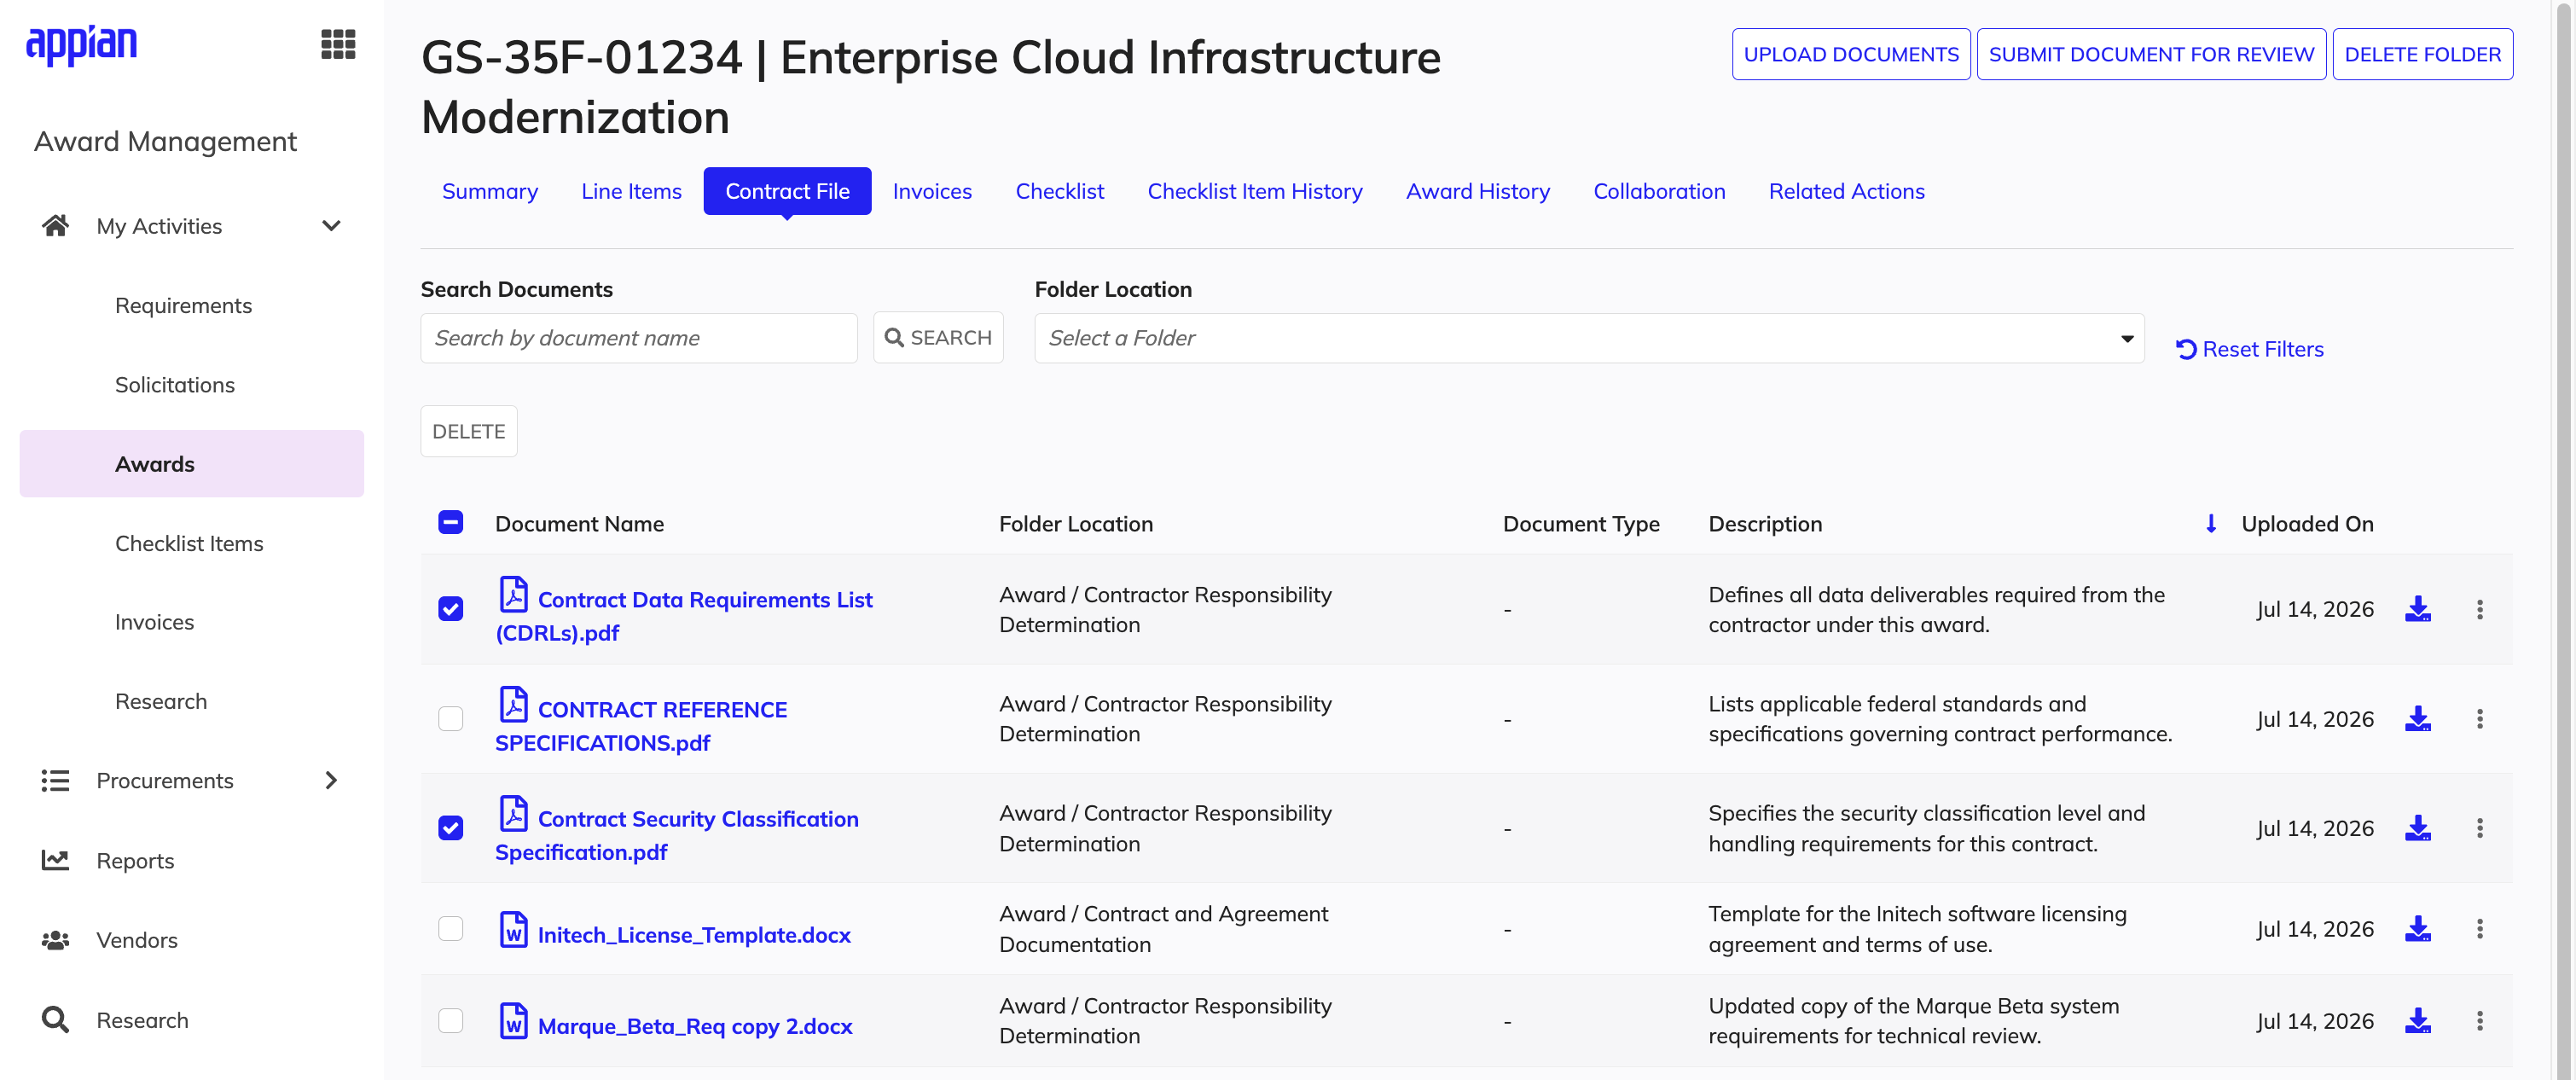
Task: Uncheck Contract Security Classification Specification.pdf checkbox
Action: click(x=450, y=828)
